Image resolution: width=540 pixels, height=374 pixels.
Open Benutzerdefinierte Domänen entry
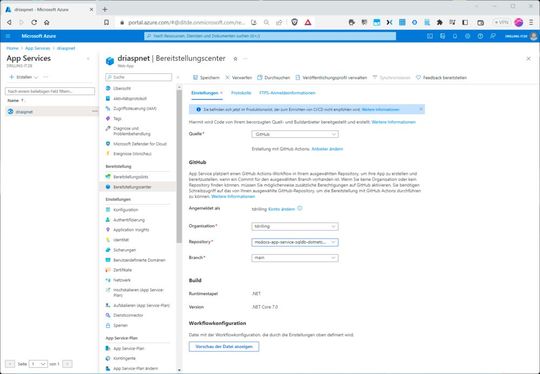click(139, 260)
